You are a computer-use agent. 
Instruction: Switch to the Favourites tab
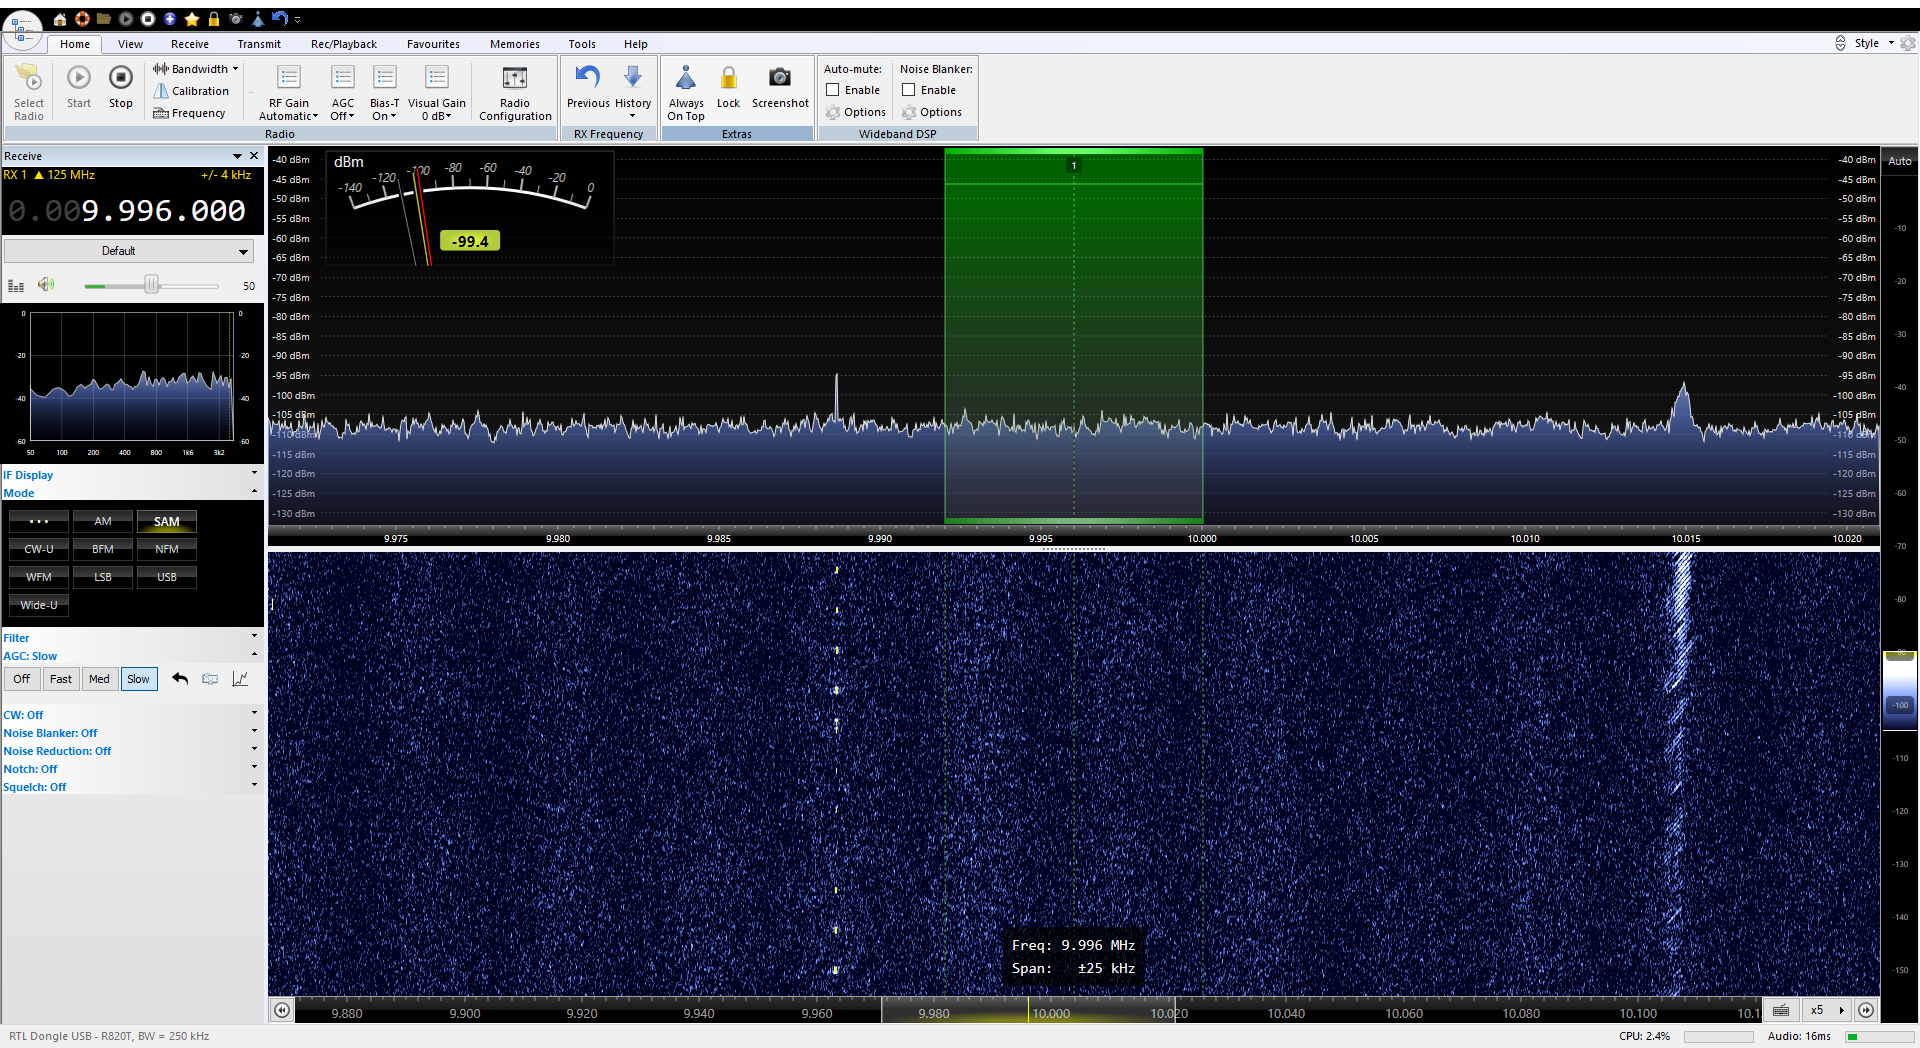pyautogui.click(x=433, y=44)
